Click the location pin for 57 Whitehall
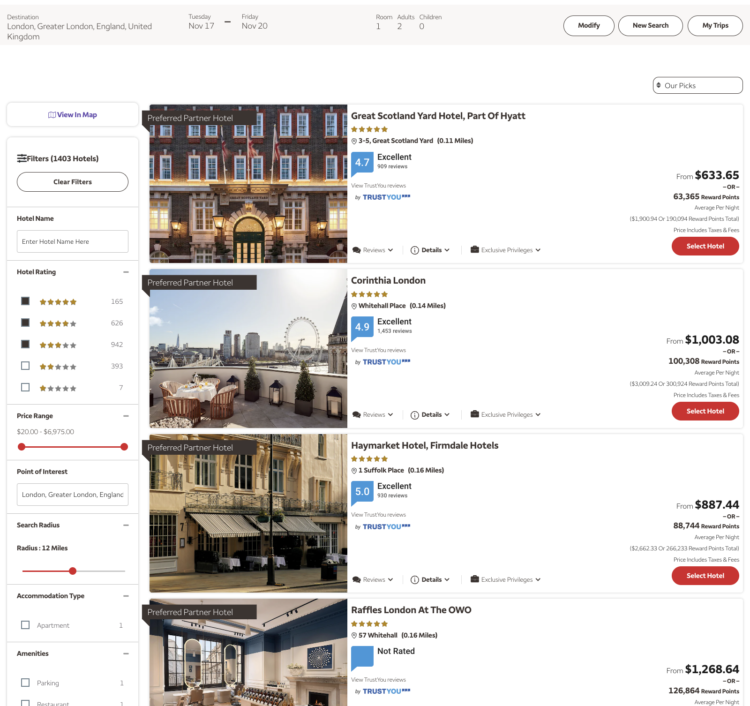750x706 pixels. click(x=354, y=636)
